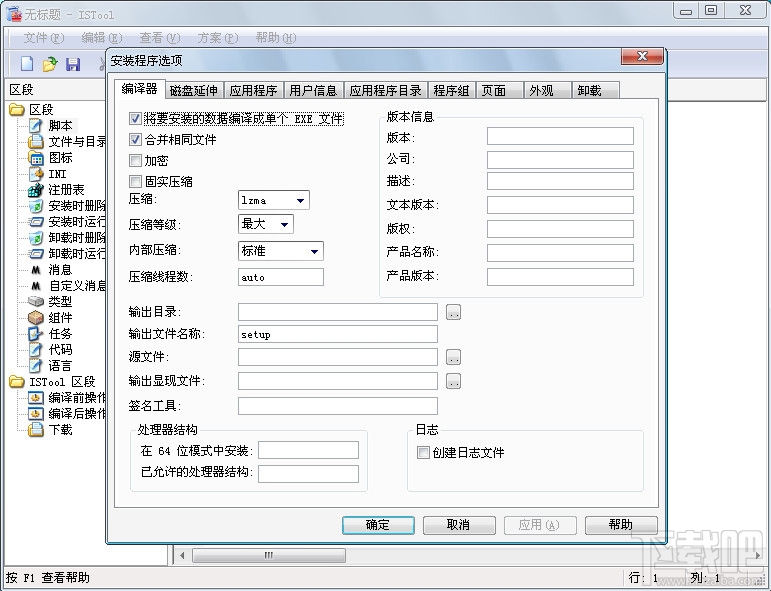
Task: Open the 压缩等级 dropdown
Action: [x=266, y=224]
